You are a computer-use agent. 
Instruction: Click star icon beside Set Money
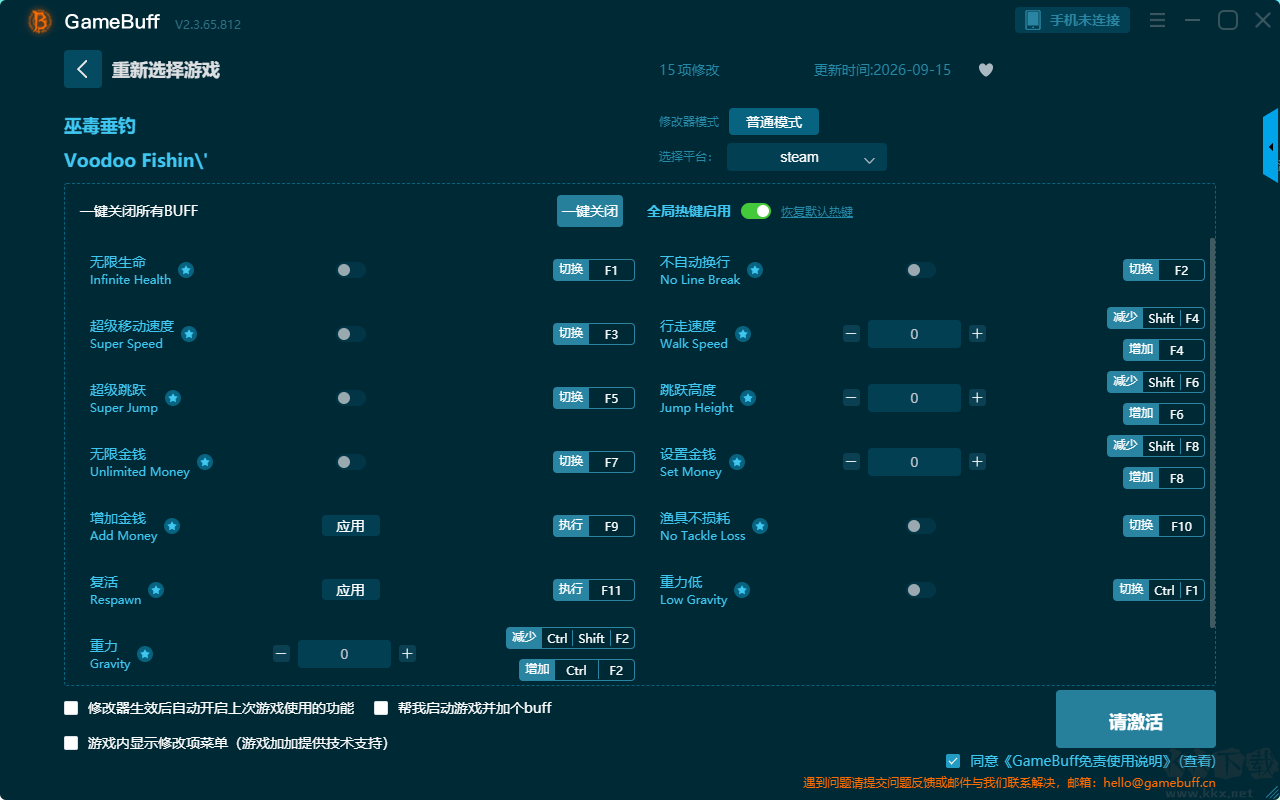pyautogui.click(x=737, y=462)
